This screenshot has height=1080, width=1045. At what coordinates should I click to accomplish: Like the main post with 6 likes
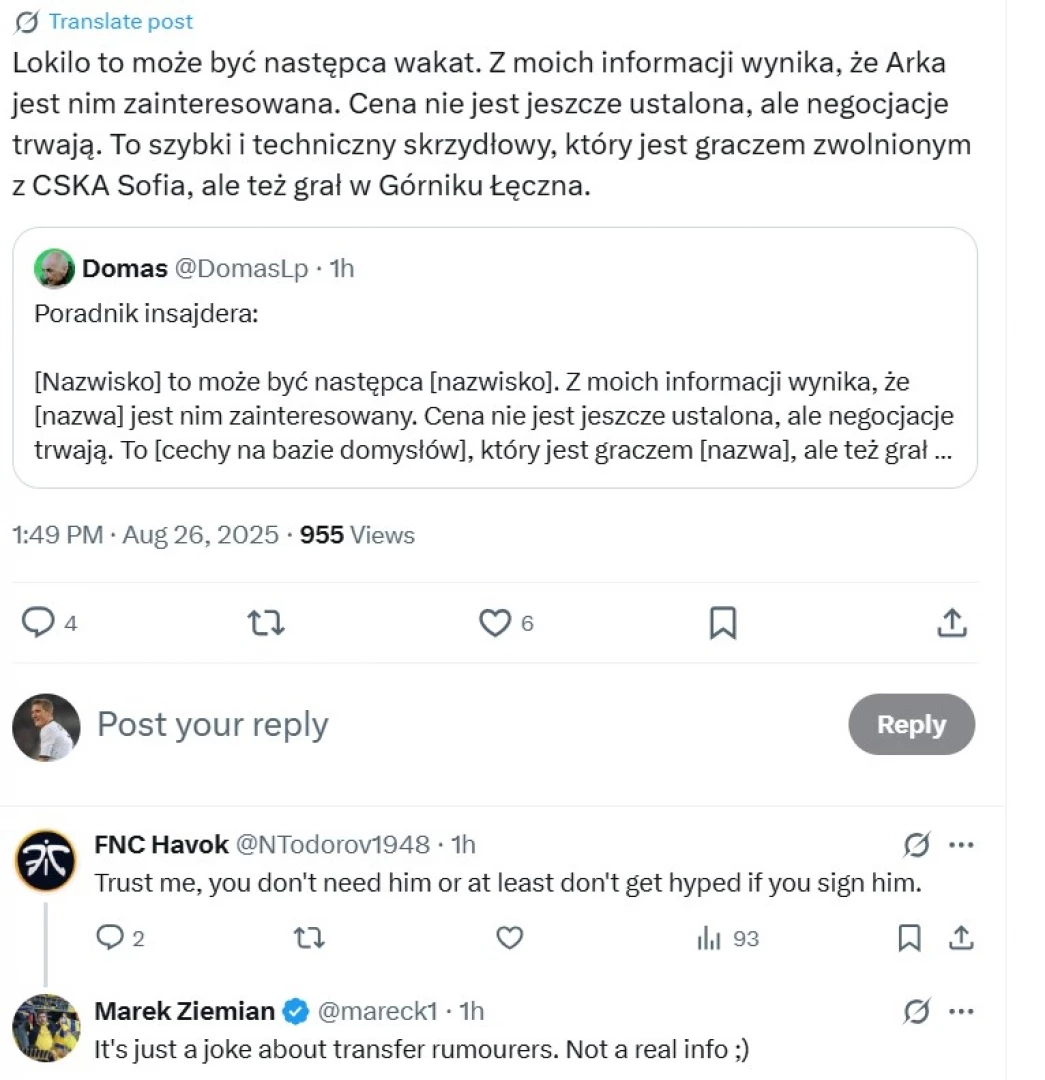[x=506, y=623]
